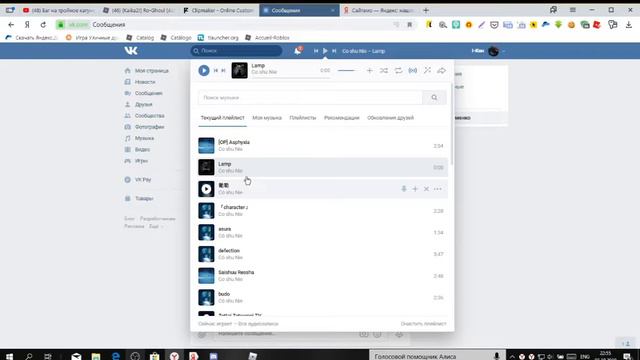Viewport: 640px width, 360px height.
Task: Add hovered track to my music
Action: click(415, 189)
